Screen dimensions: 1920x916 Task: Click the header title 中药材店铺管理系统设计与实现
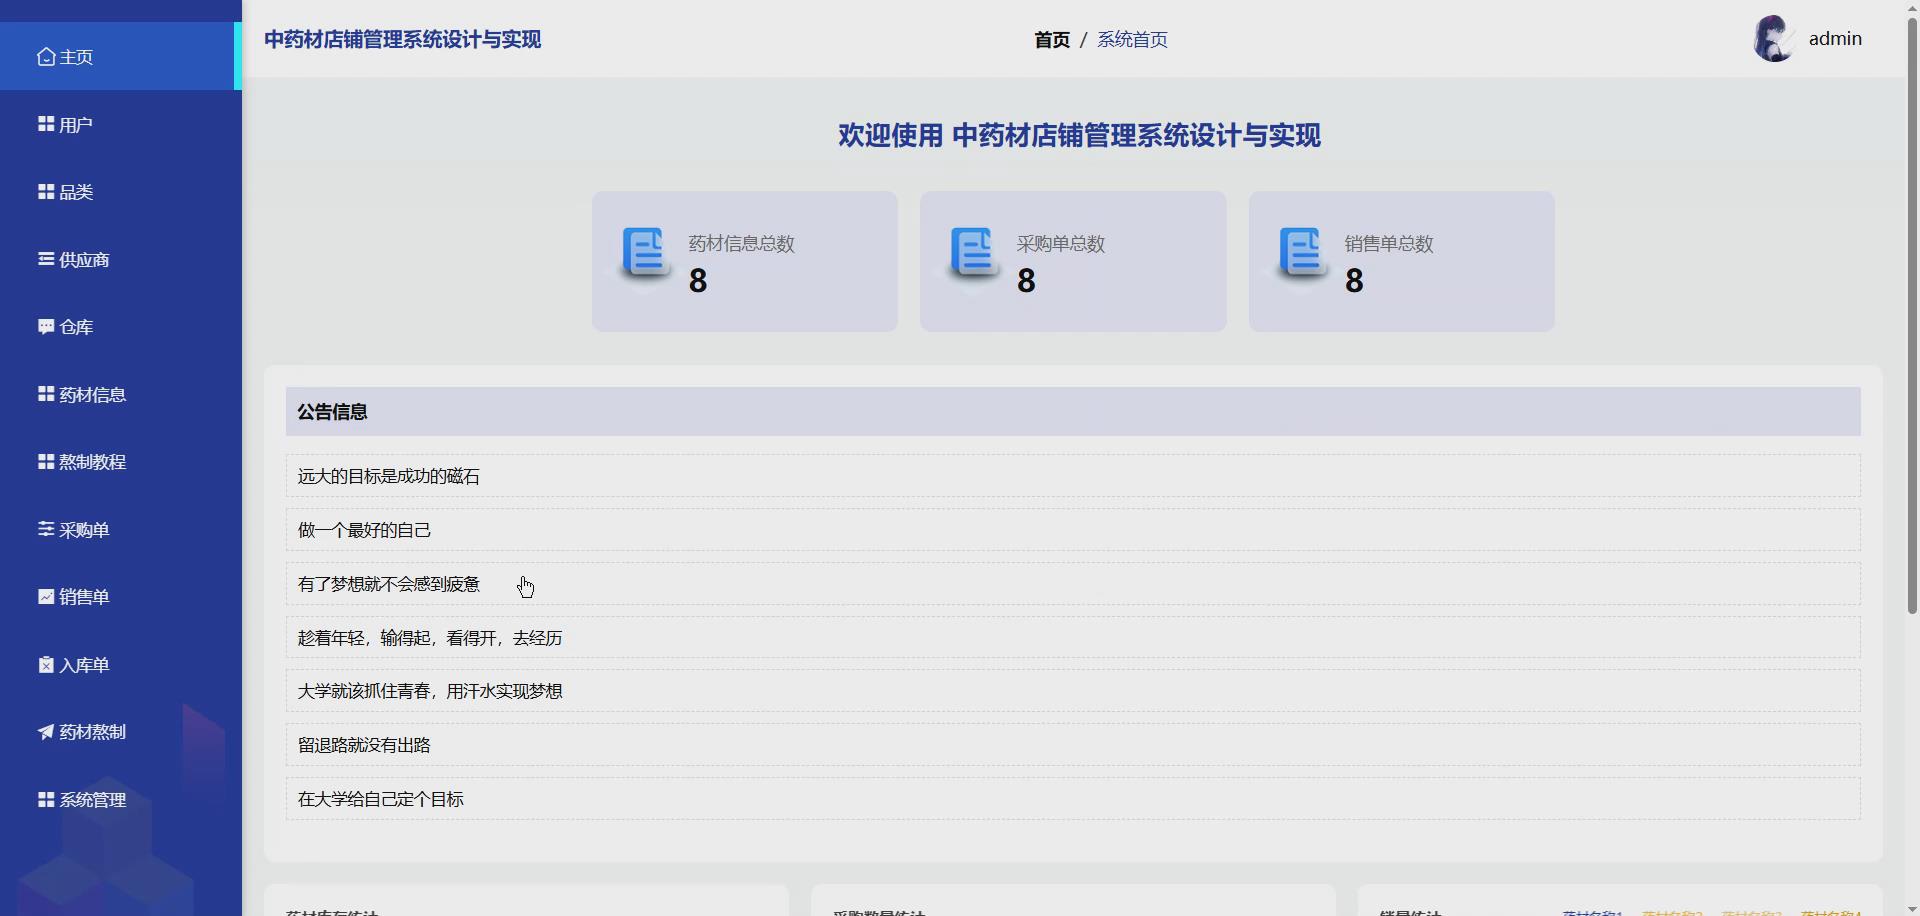[402, 39]
